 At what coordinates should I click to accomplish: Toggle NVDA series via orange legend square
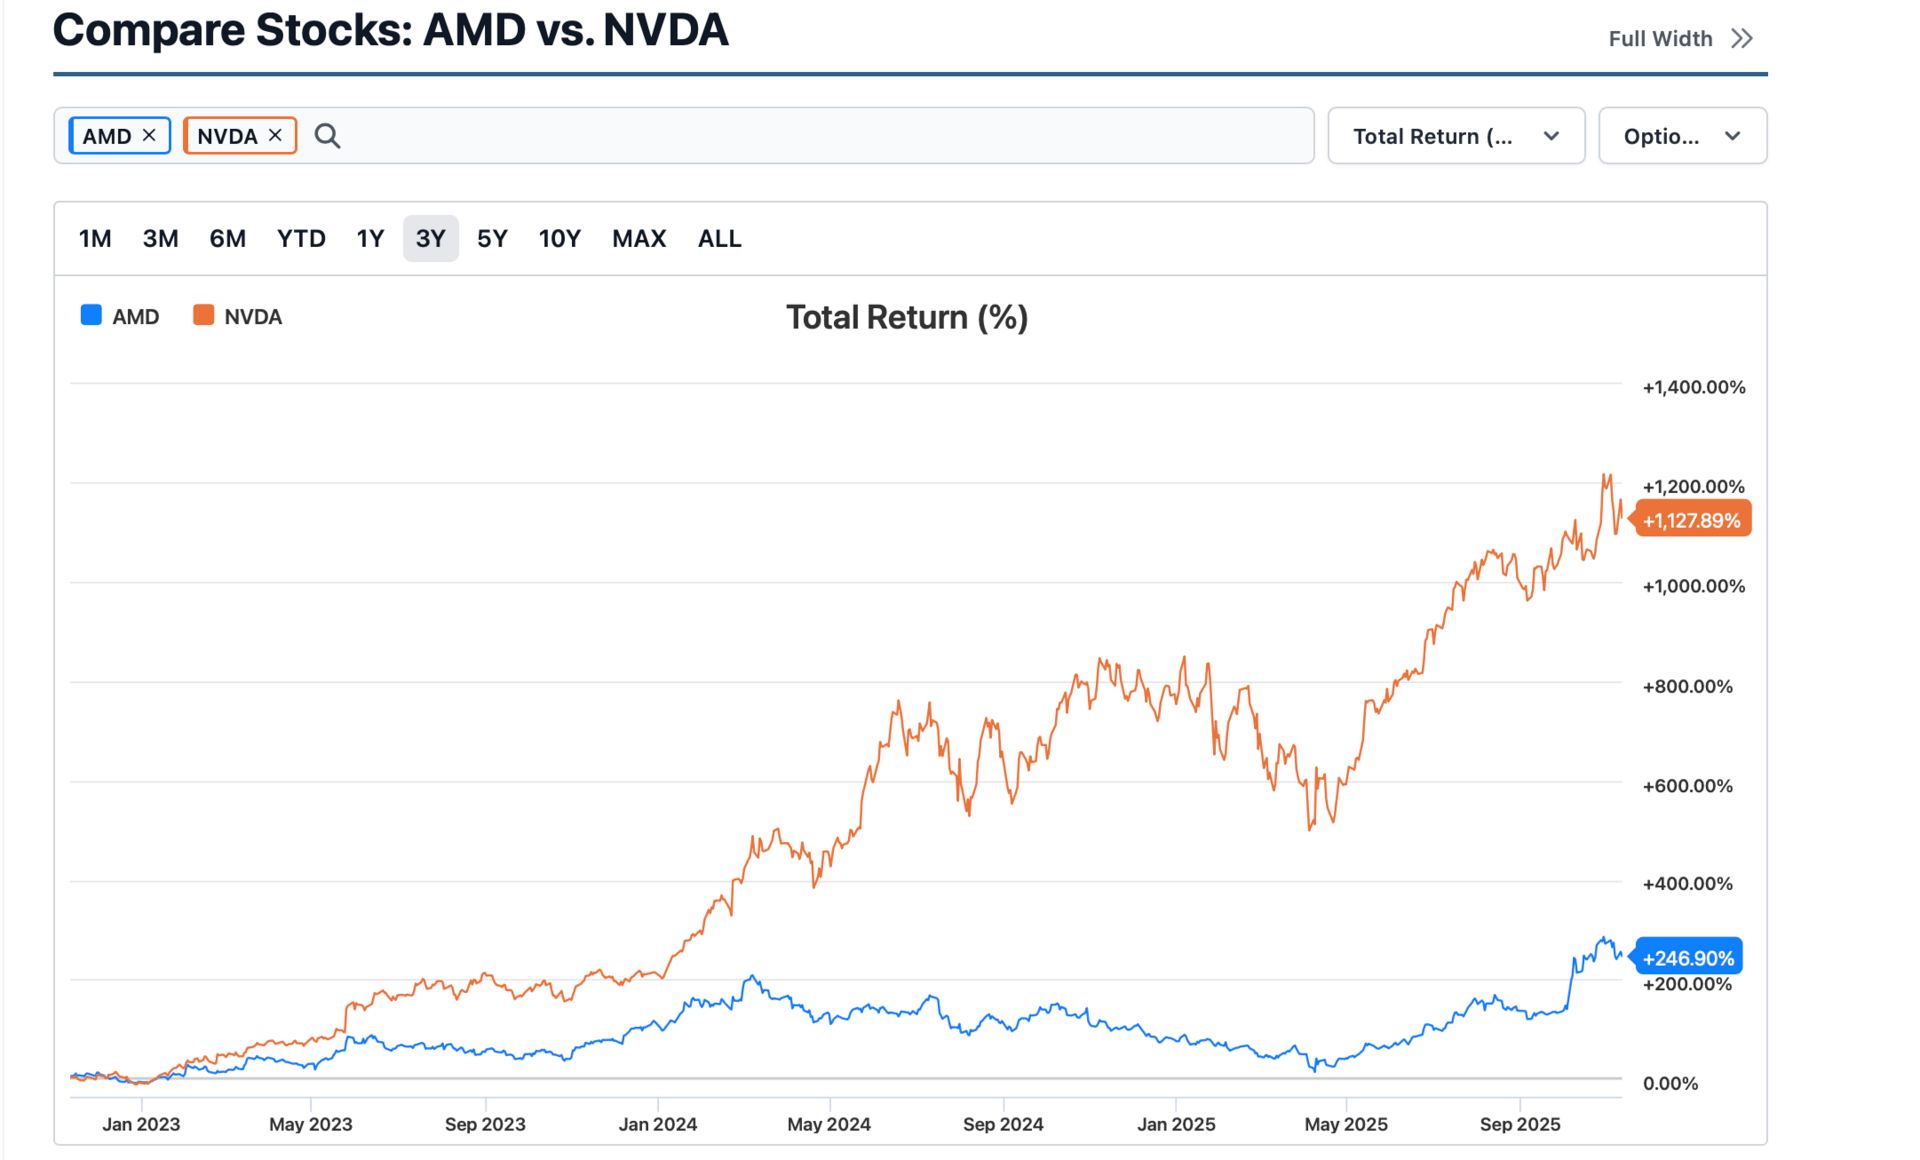click(x=203, y=315)
